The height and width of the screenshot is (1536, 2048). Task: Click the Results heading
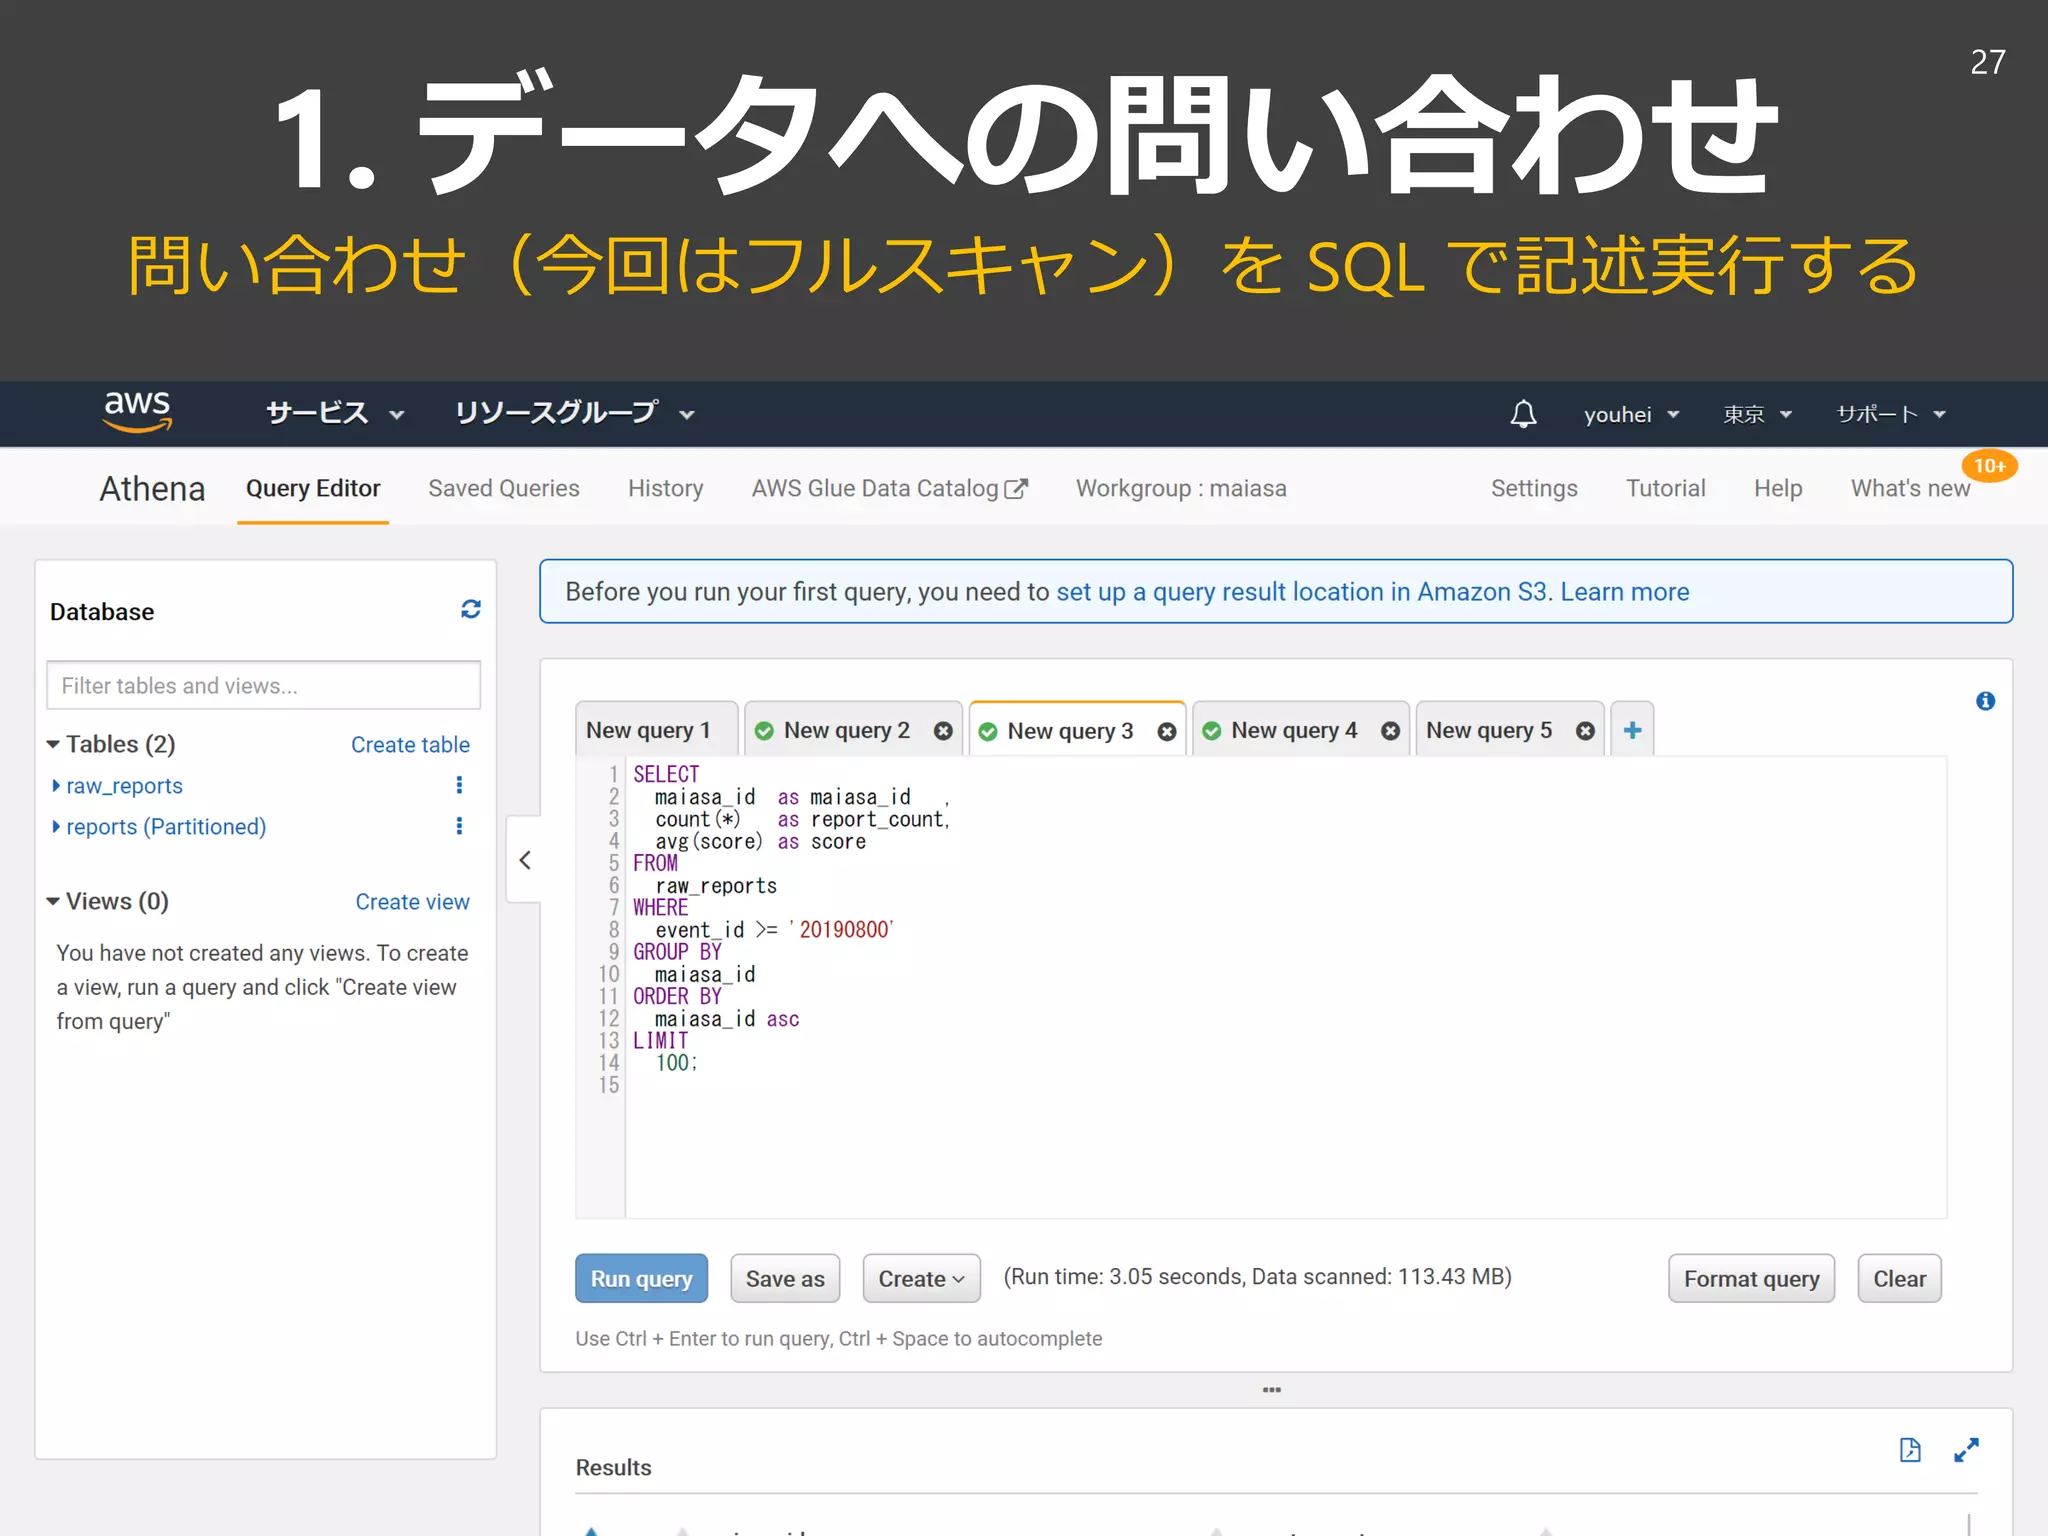613,1467
